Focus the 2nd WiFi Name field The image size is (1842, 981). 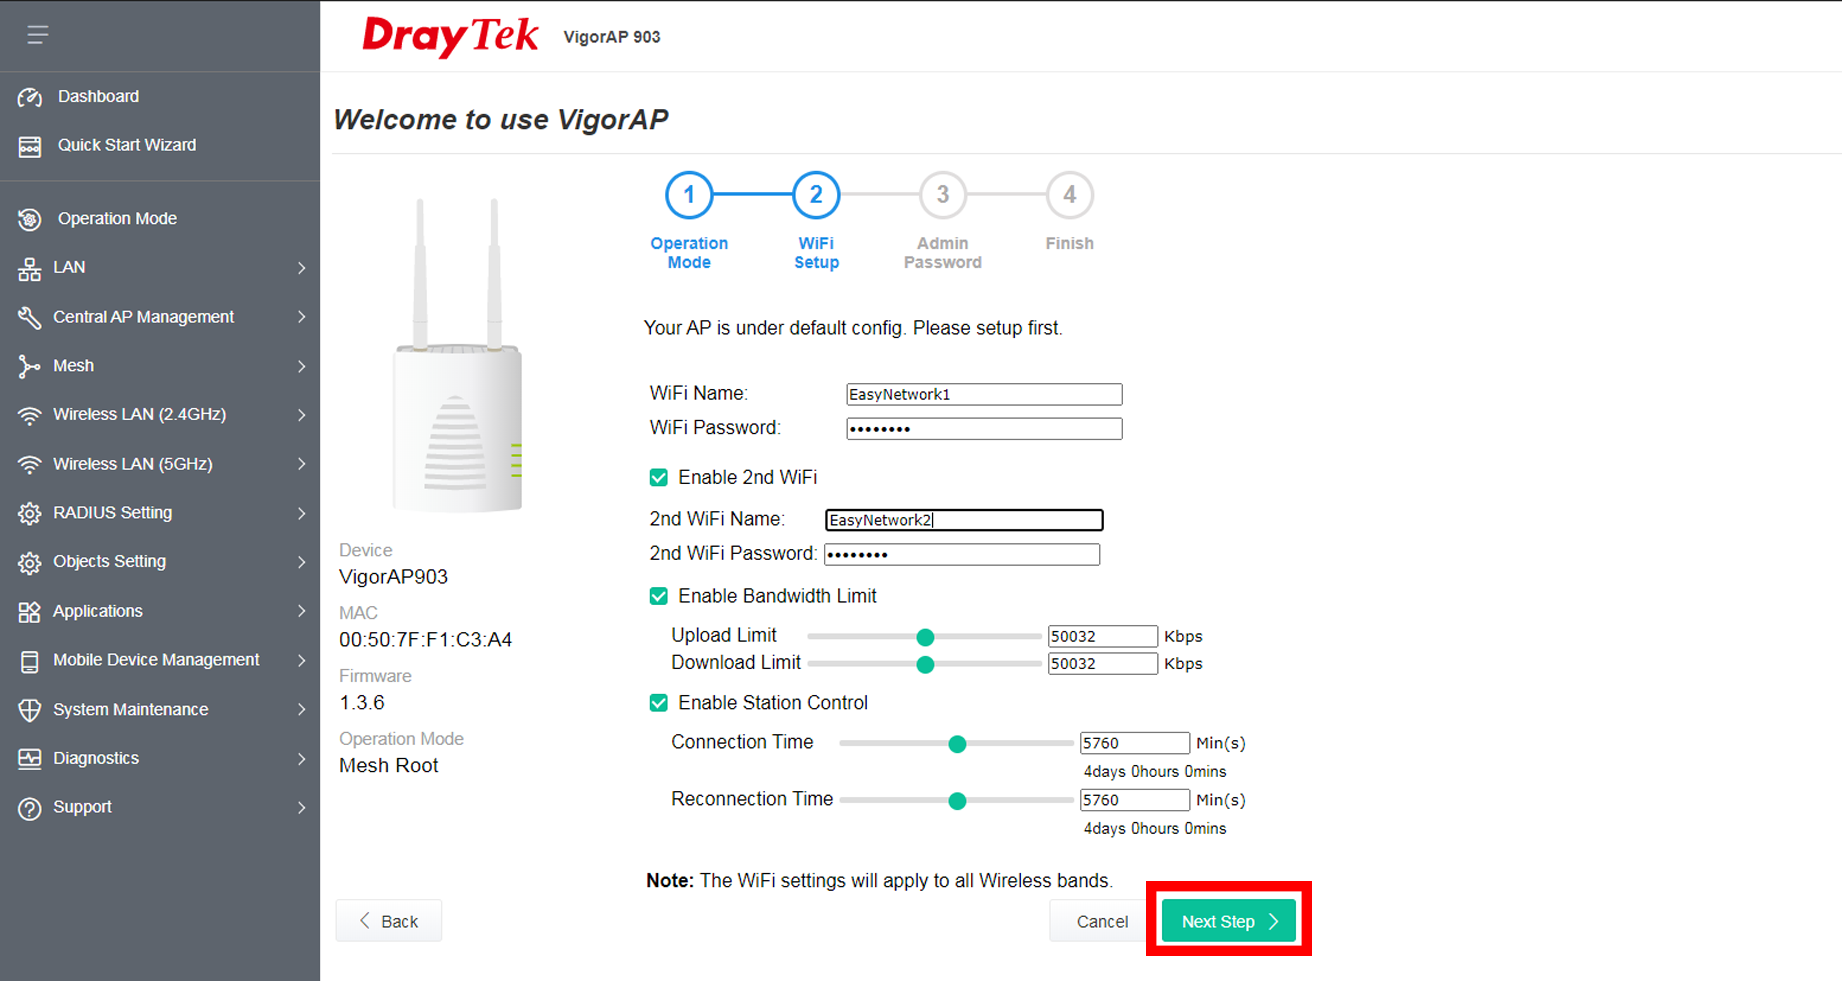pos(964,520)
